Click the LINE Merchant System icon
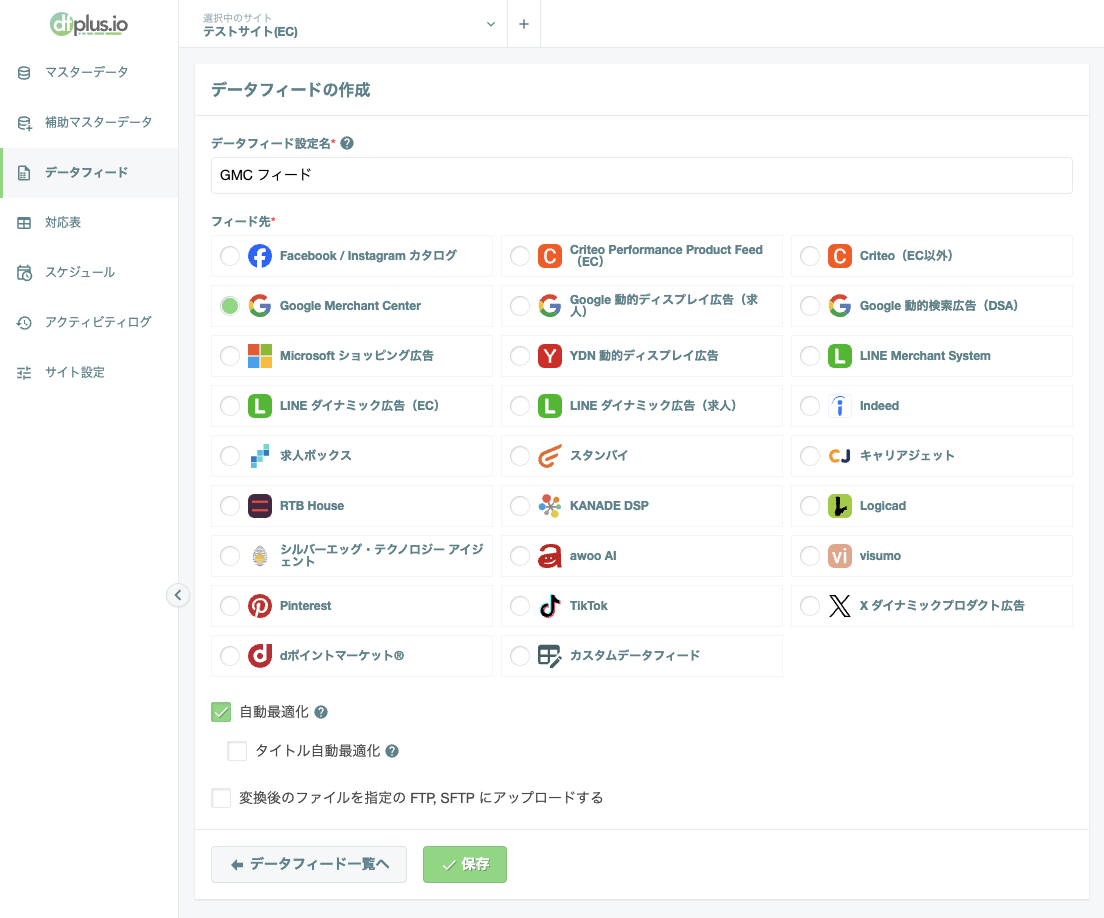Image resolution: width=1104 pixels, height=918 pixels. pos(839,356)
